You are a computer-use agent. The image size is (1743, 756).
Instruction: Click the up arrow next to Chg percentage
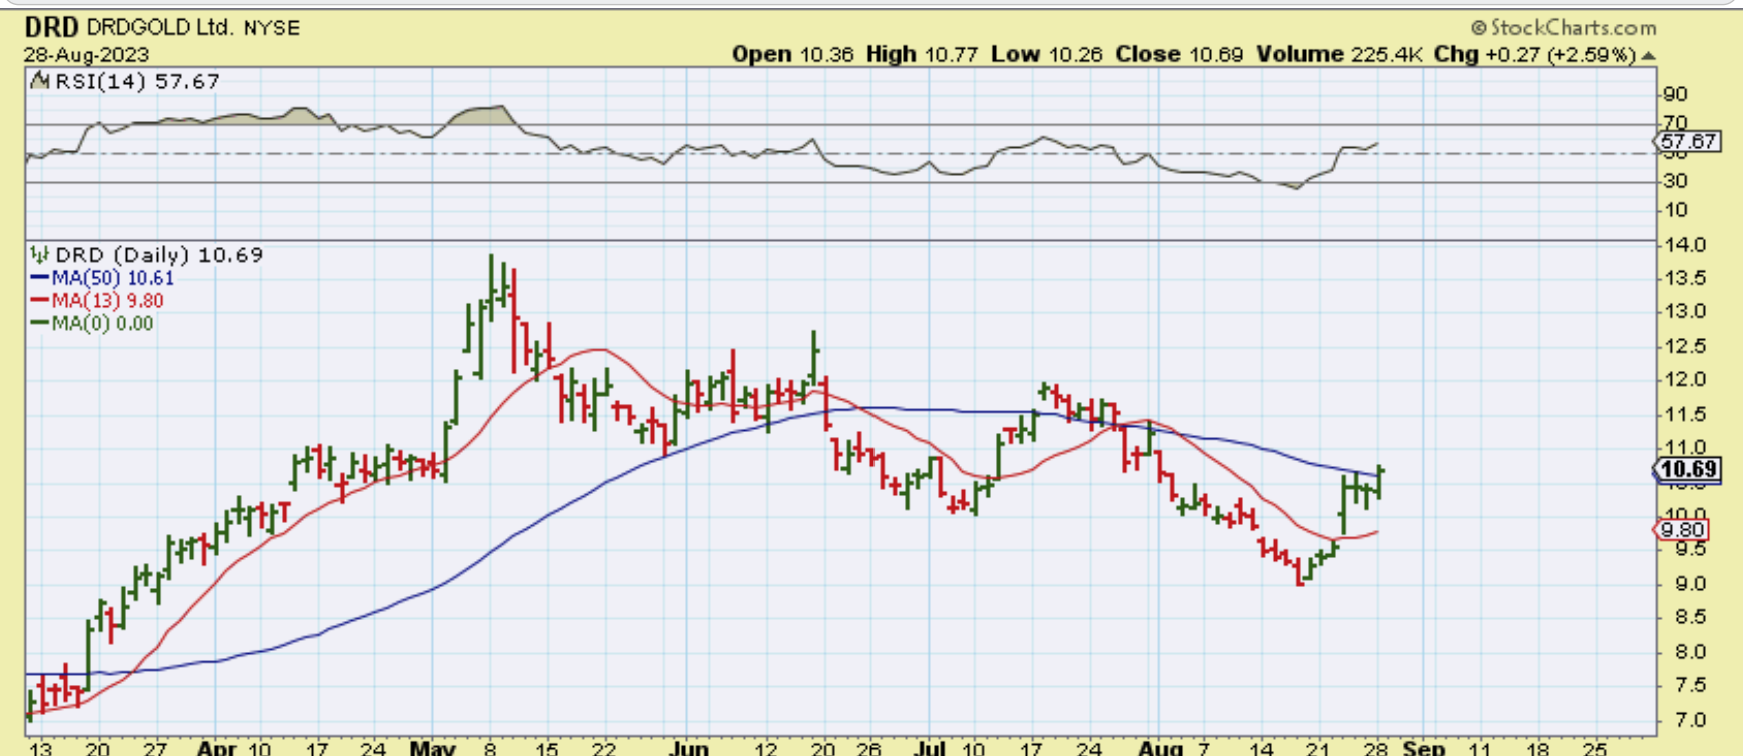(1648, 55)
